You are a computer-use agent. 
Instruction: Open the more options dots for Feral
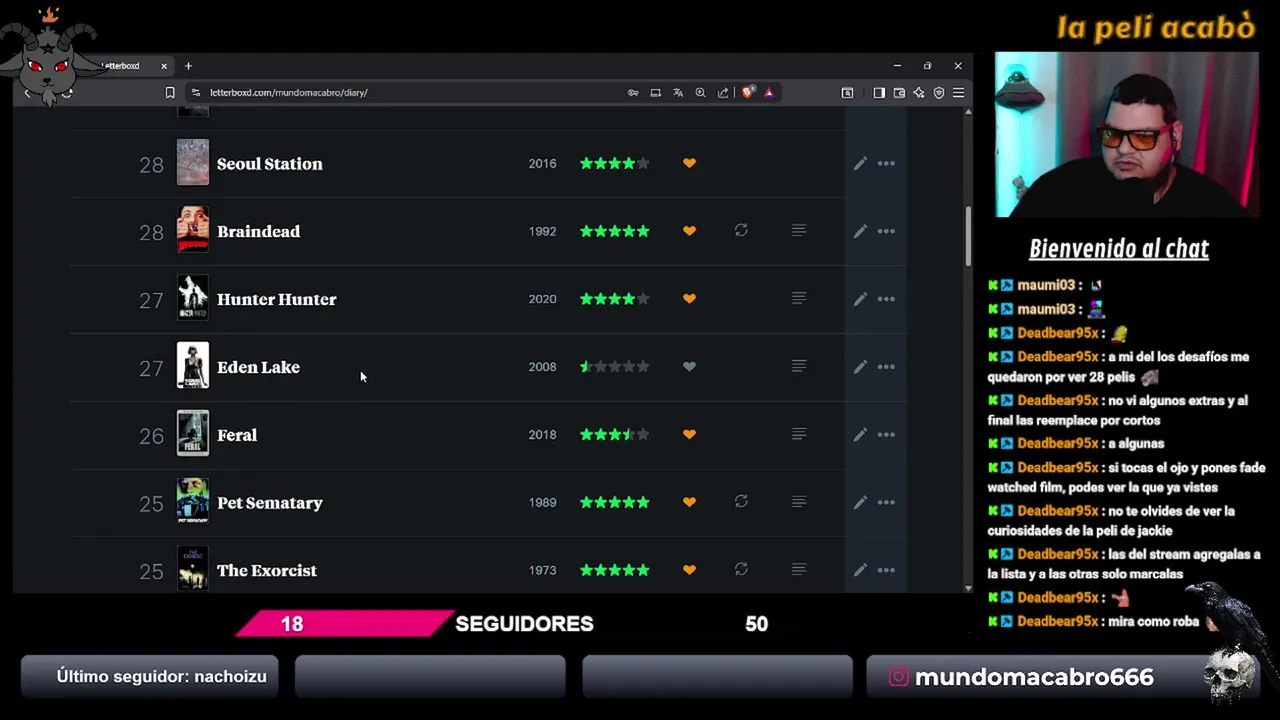[x=886, y=435]
